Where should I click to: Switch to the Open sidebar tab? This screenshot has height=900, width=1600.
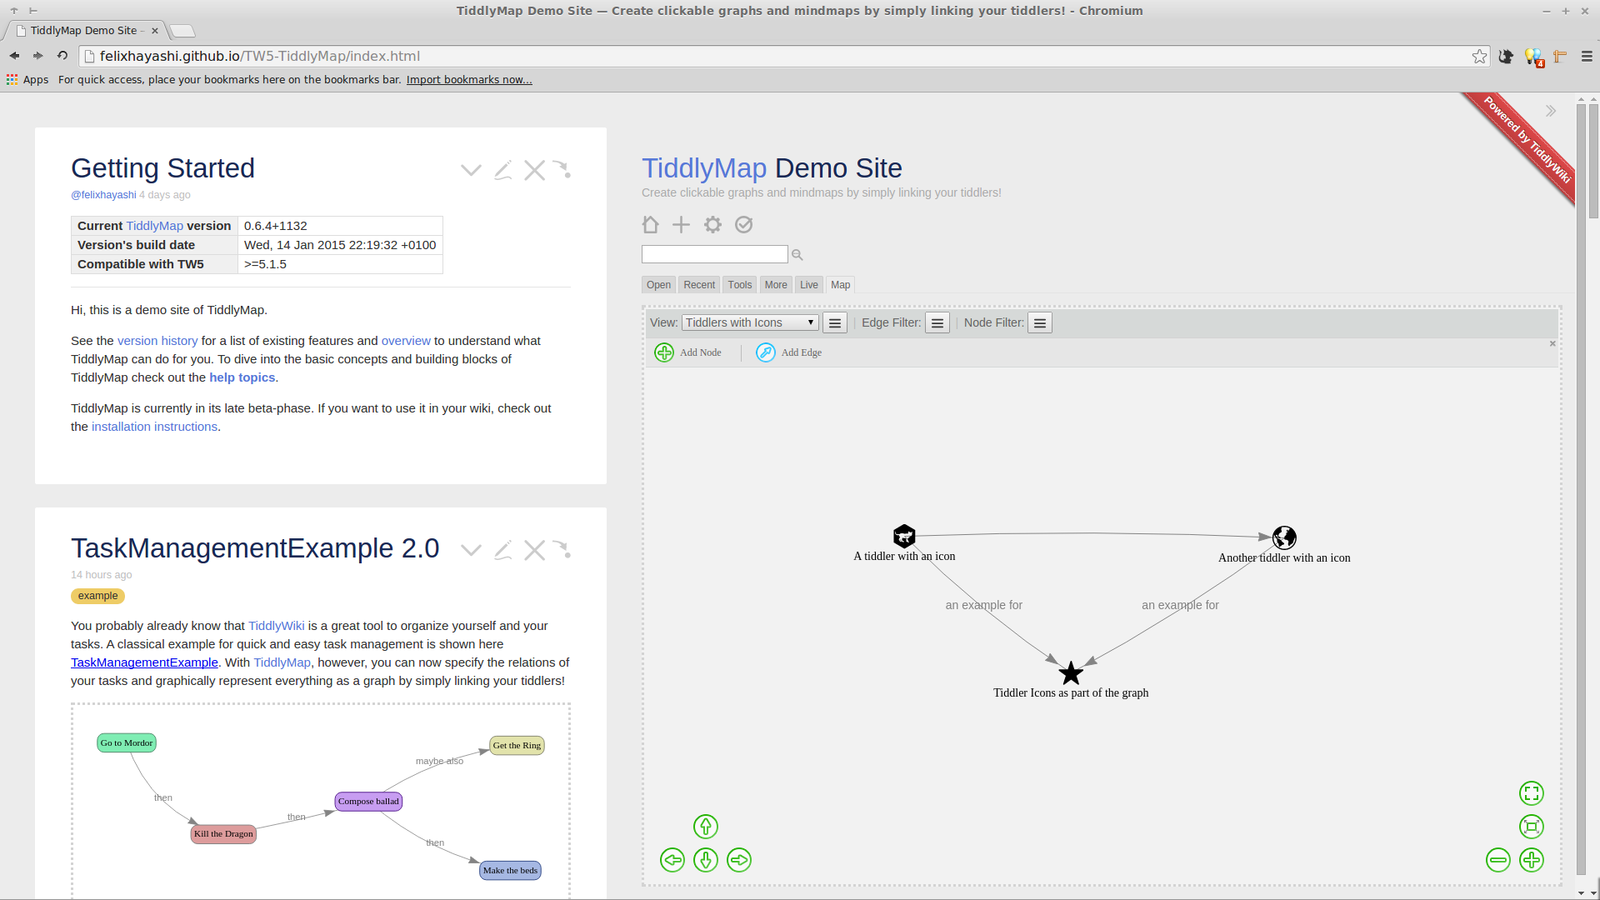(x=659, y=285)
